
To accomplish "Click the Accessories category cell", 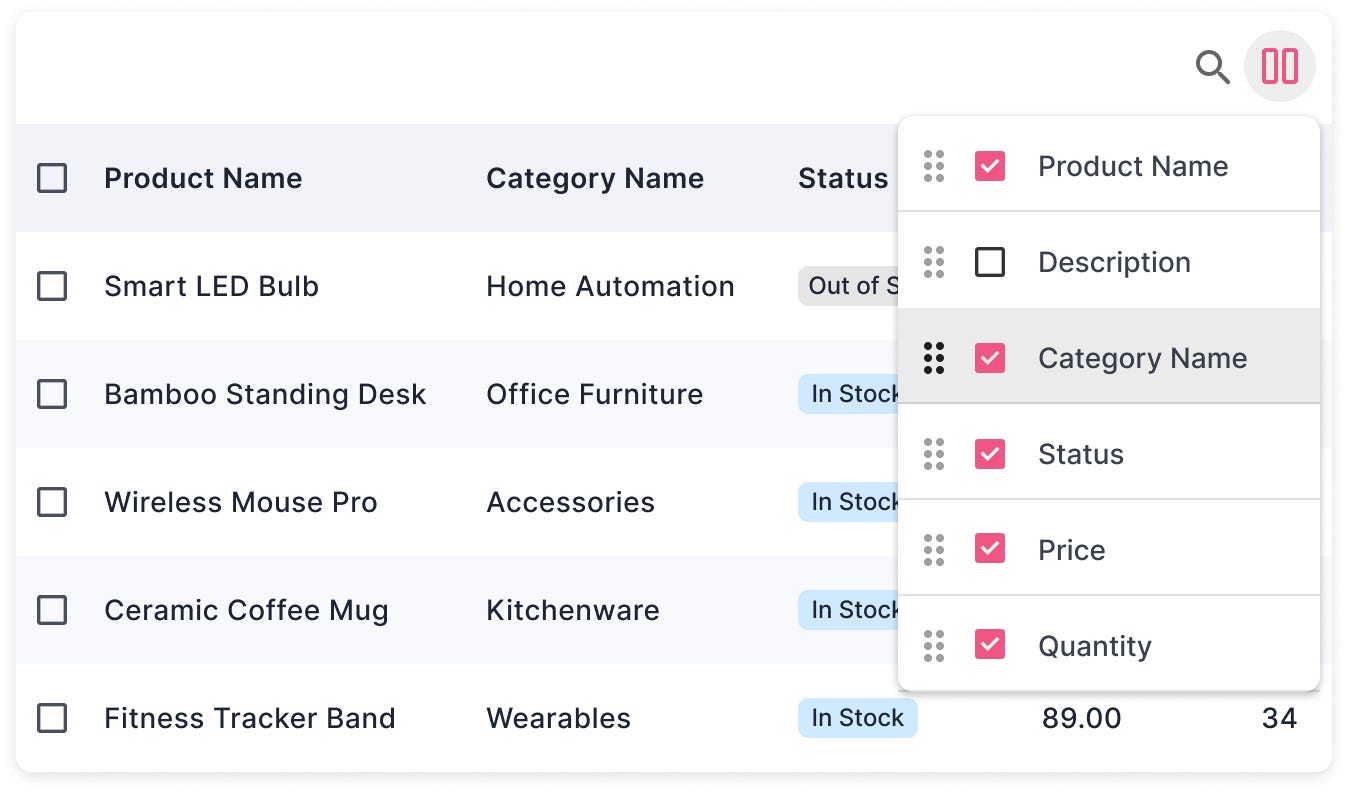I will tap(570, 502).
